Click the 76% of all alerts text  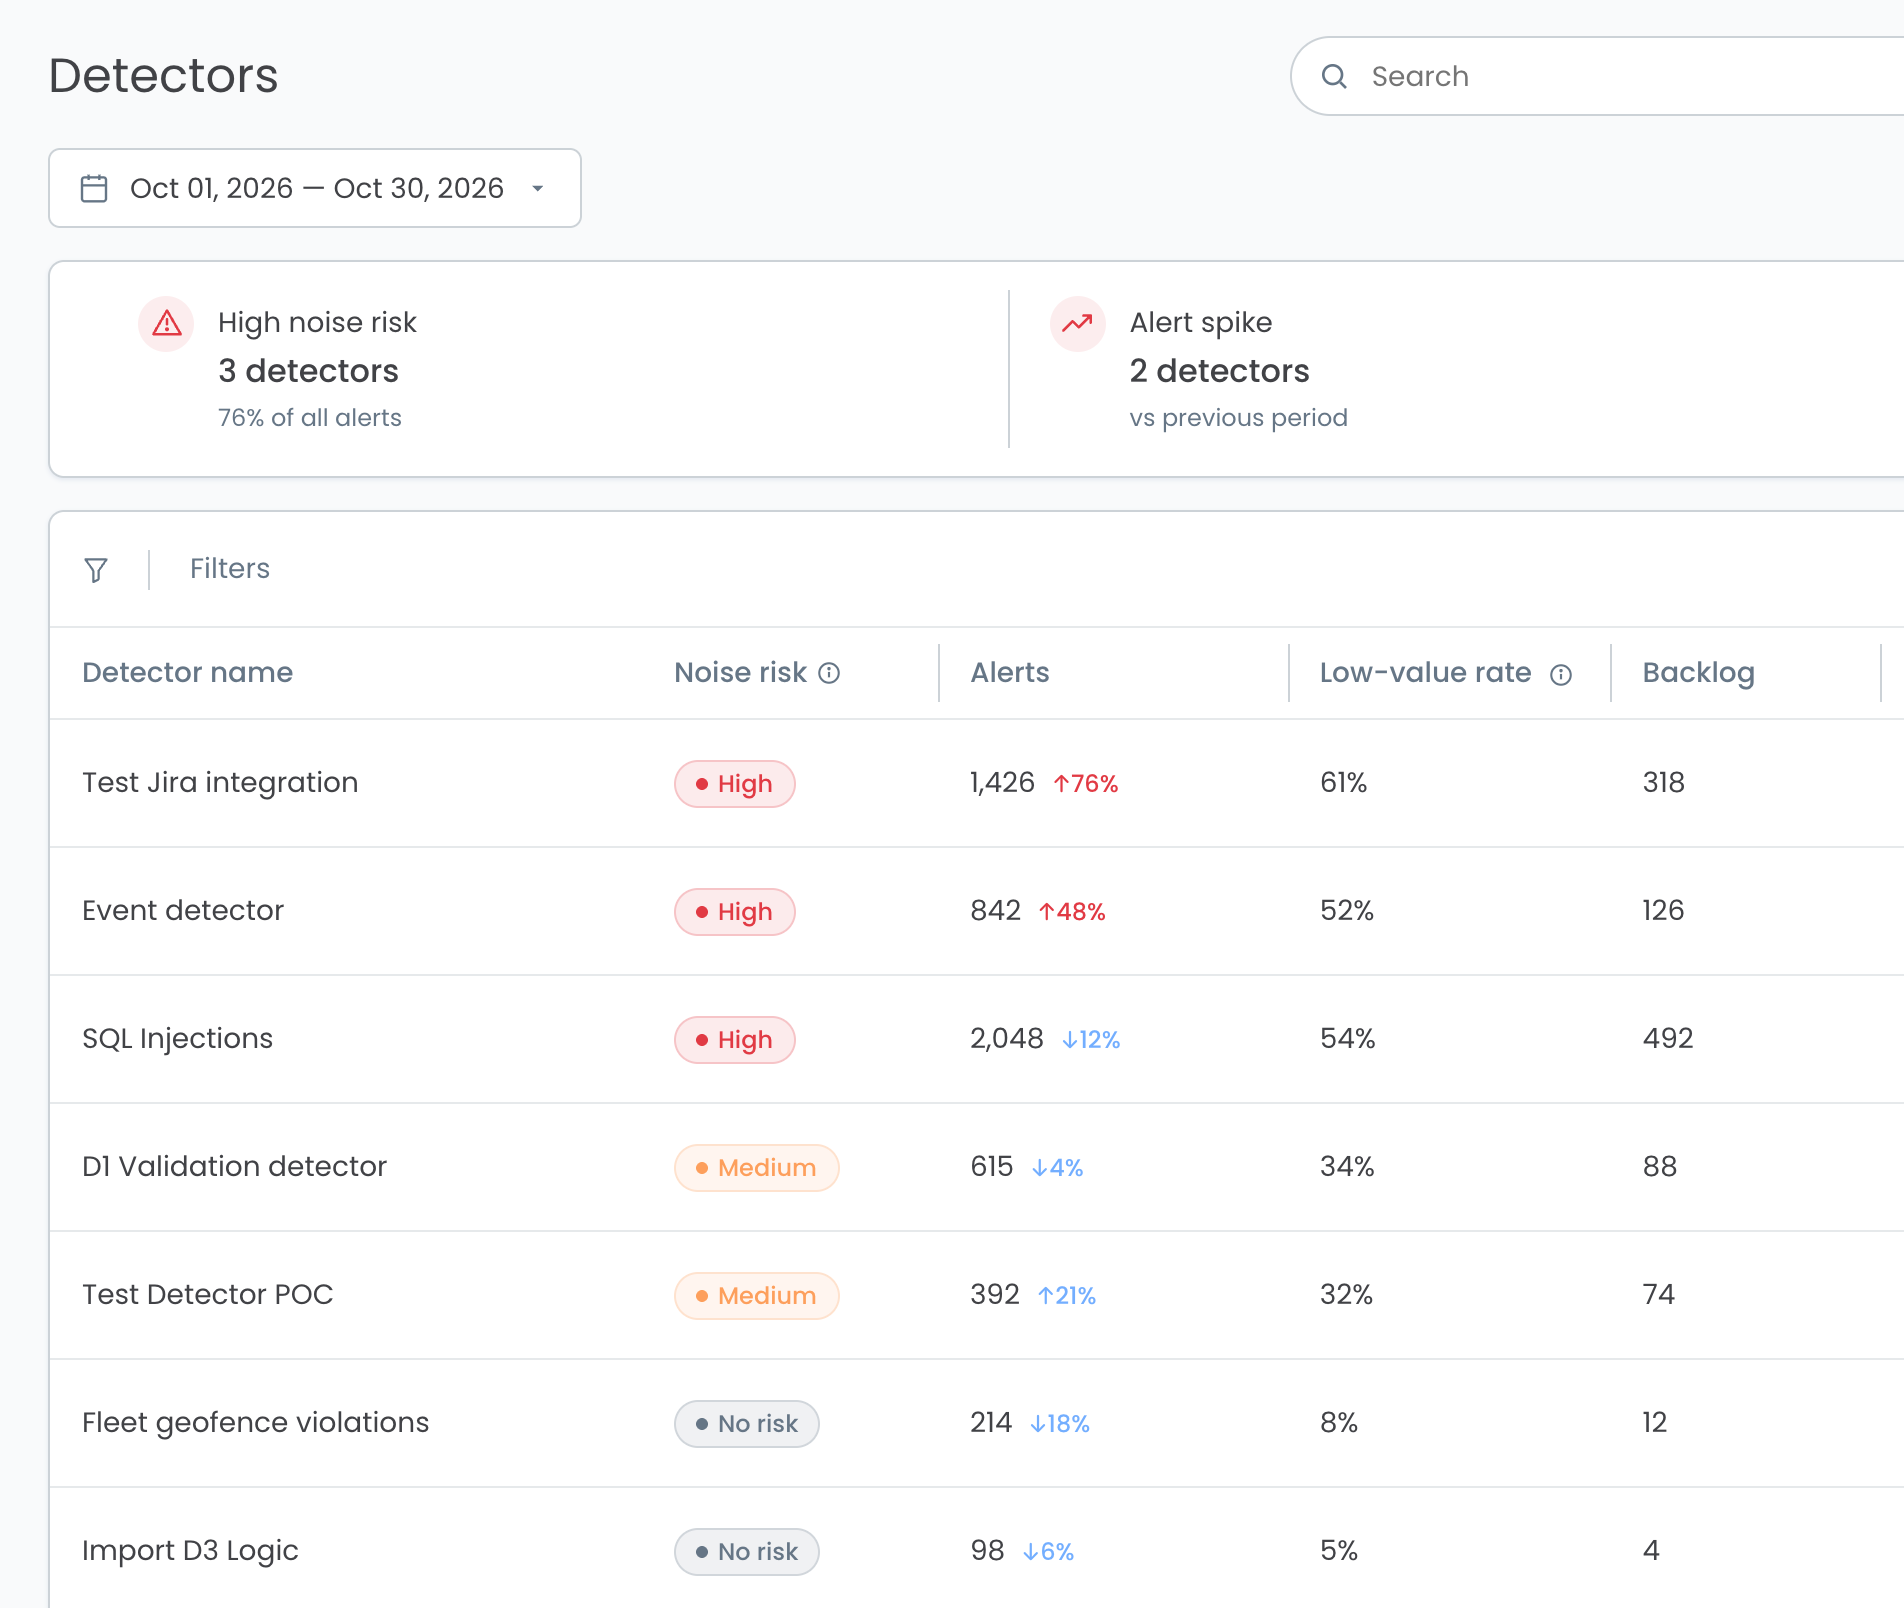click(310, 418)
